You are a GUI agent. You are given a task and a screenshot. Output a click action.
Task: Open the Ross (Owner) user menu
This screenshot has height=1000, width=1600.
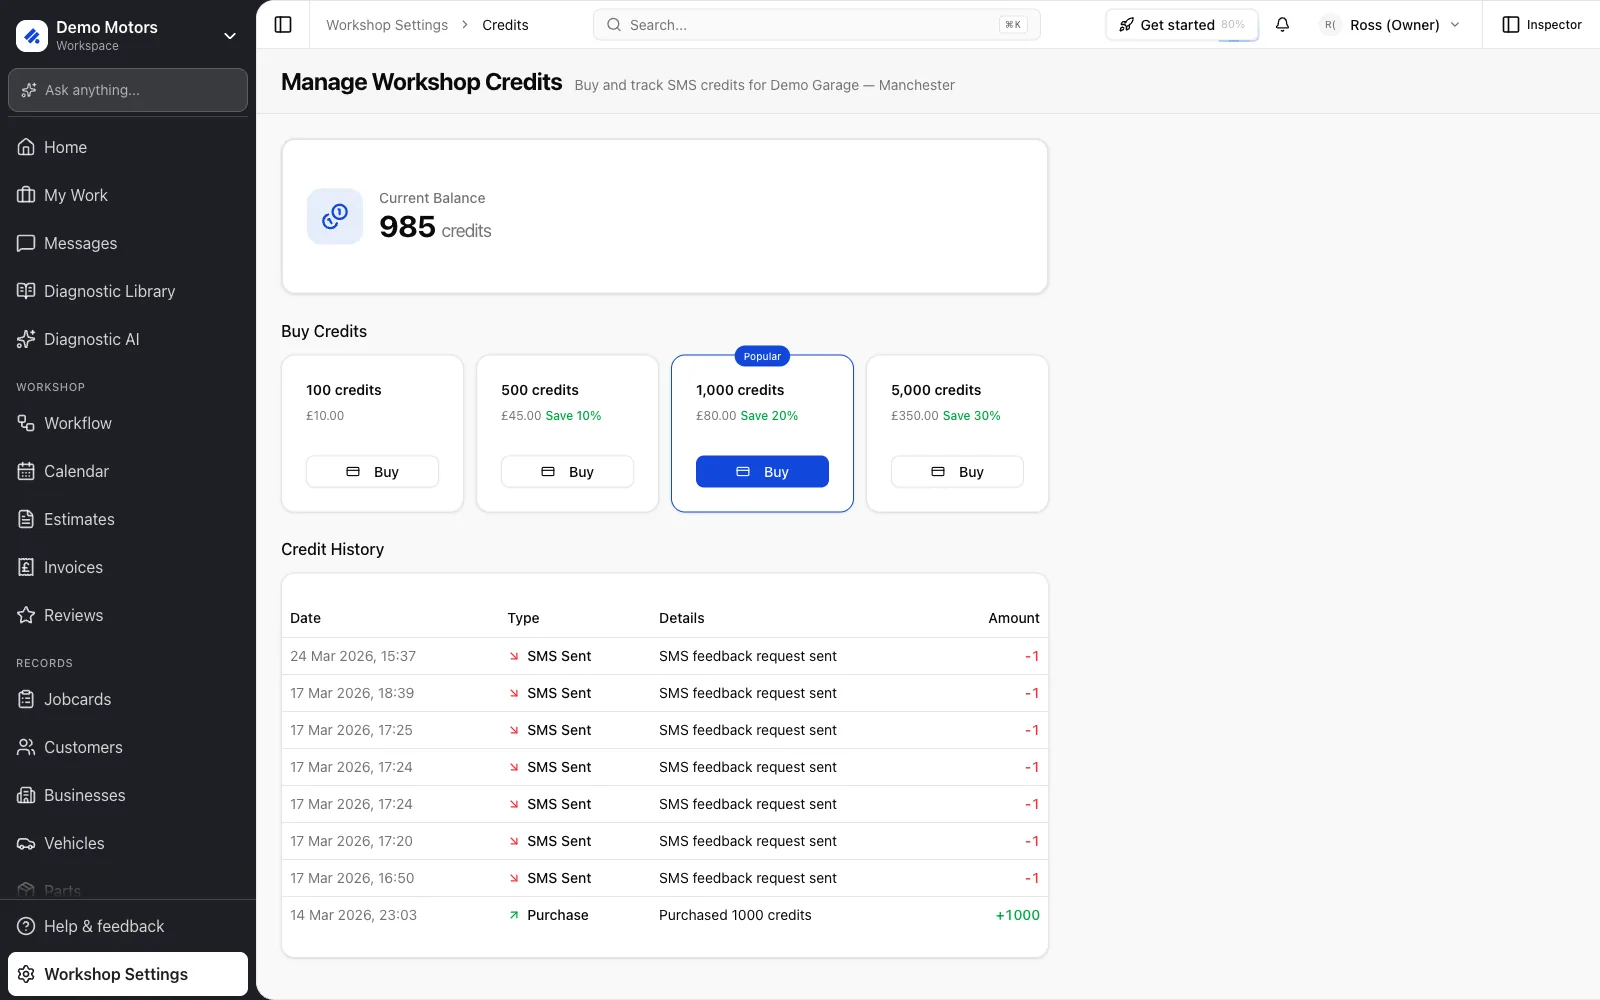coord(1391,25)
